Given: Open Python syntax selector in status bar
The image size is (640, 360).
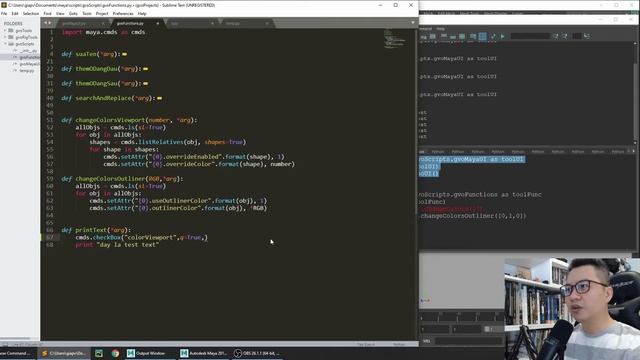Looking at the screenshot, I should click(x=399, y=344).
